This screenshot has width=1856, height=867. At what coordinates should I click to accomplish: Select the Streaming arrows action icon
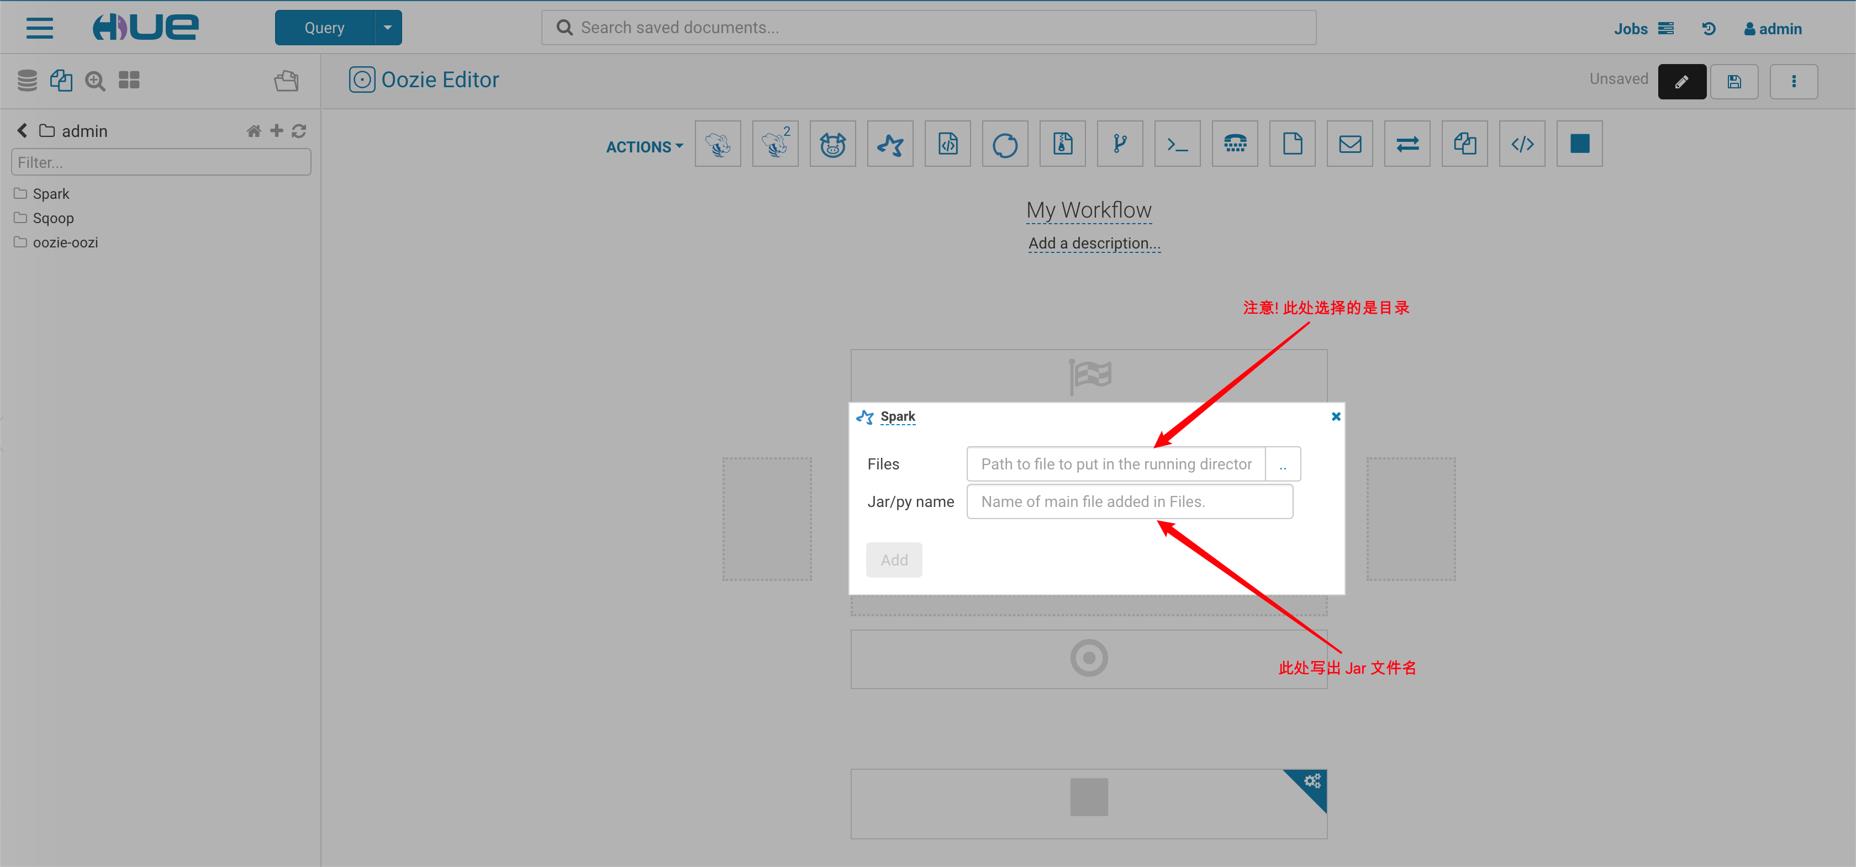click(x=1408, y=144)
